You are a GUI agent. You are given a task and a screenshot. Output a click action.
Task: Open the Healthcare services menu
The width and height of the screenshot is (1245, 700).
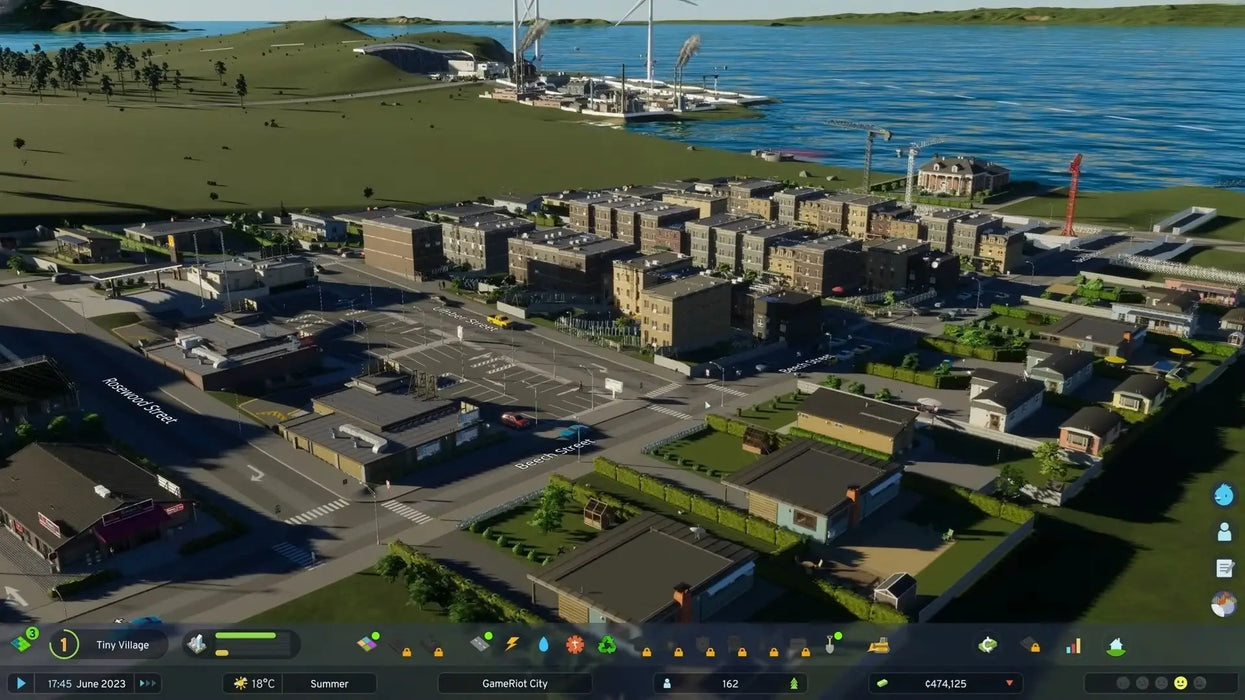pyautogui.click(x=574, y=645)
